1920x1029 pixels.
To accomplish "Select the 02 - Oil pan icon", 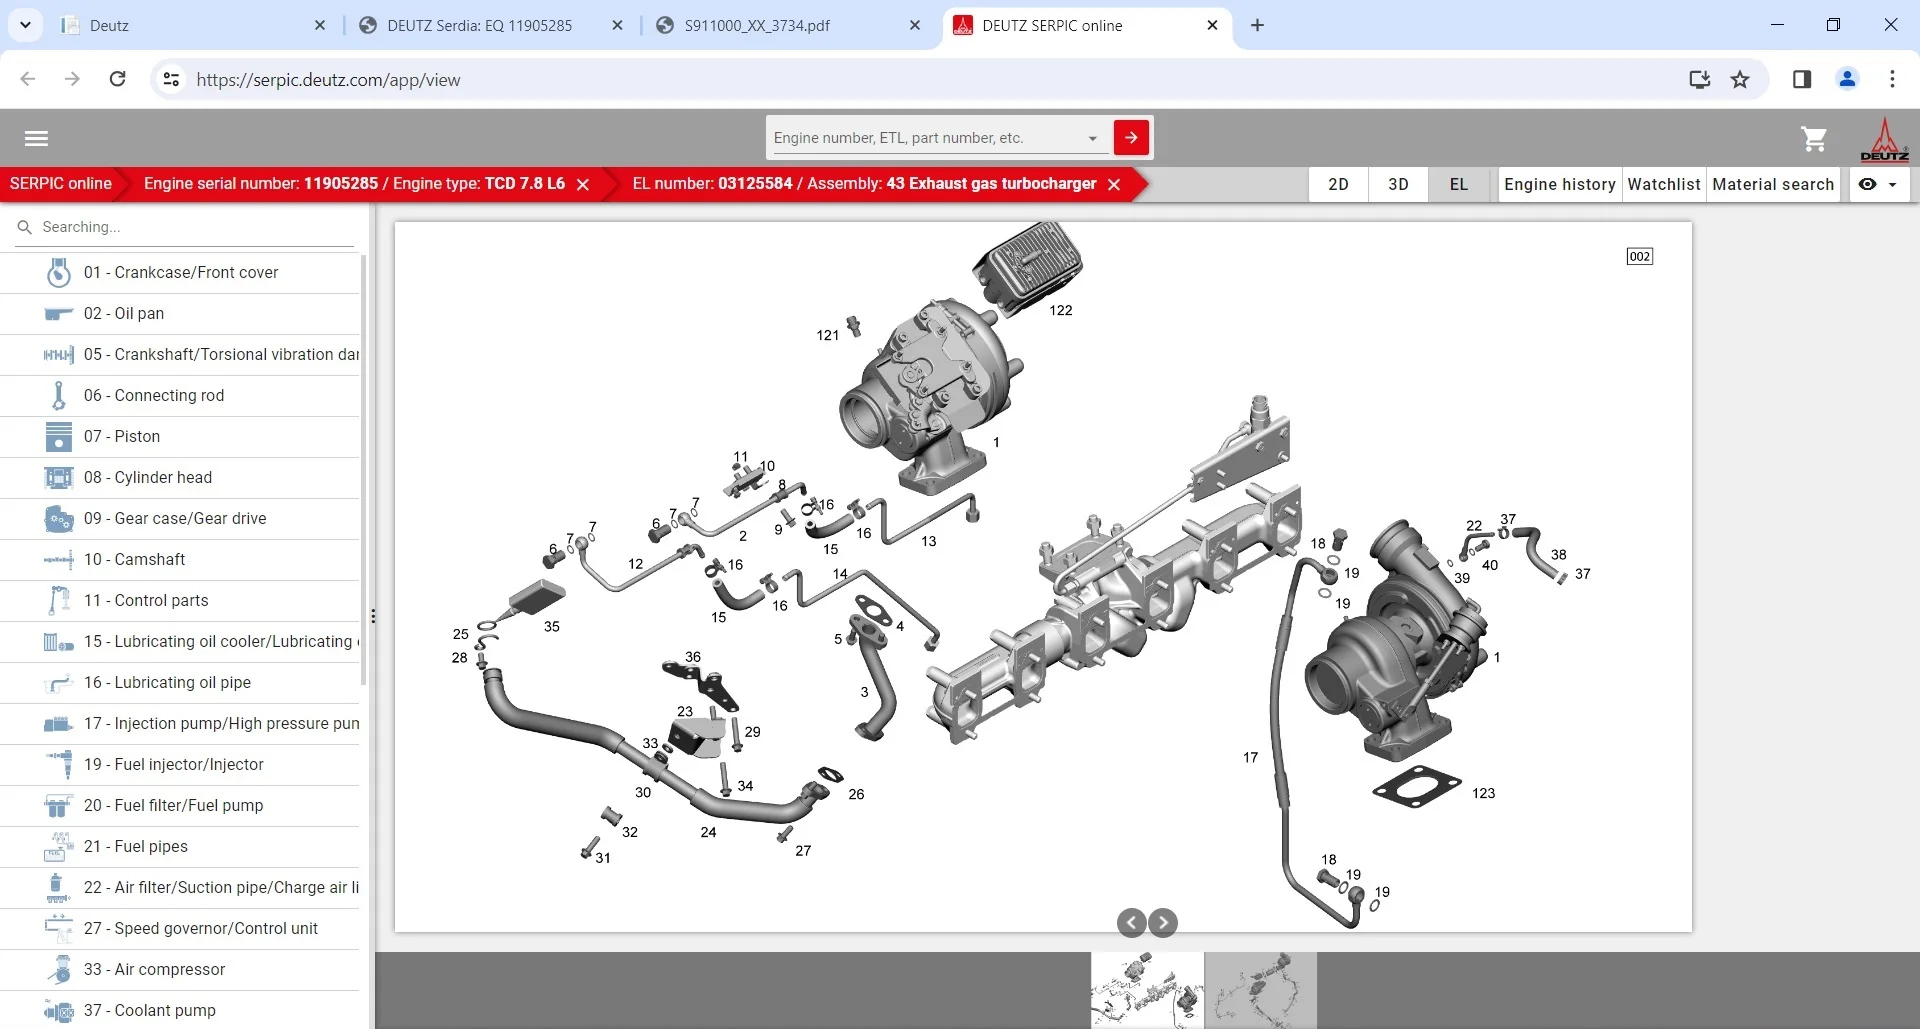I will pyautogui.click(x=58, y=313).
